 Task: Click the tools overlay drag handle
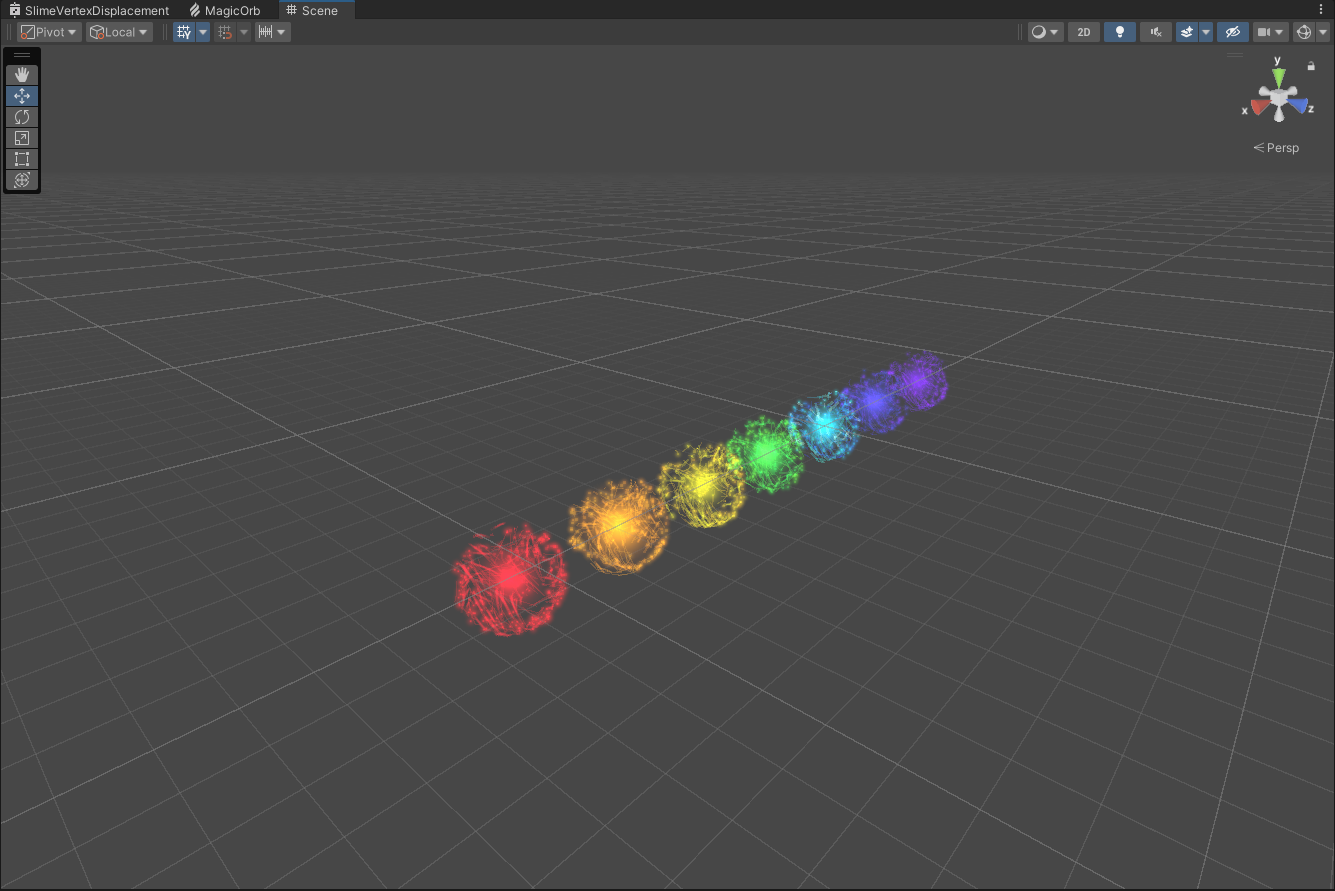(22, 55)
